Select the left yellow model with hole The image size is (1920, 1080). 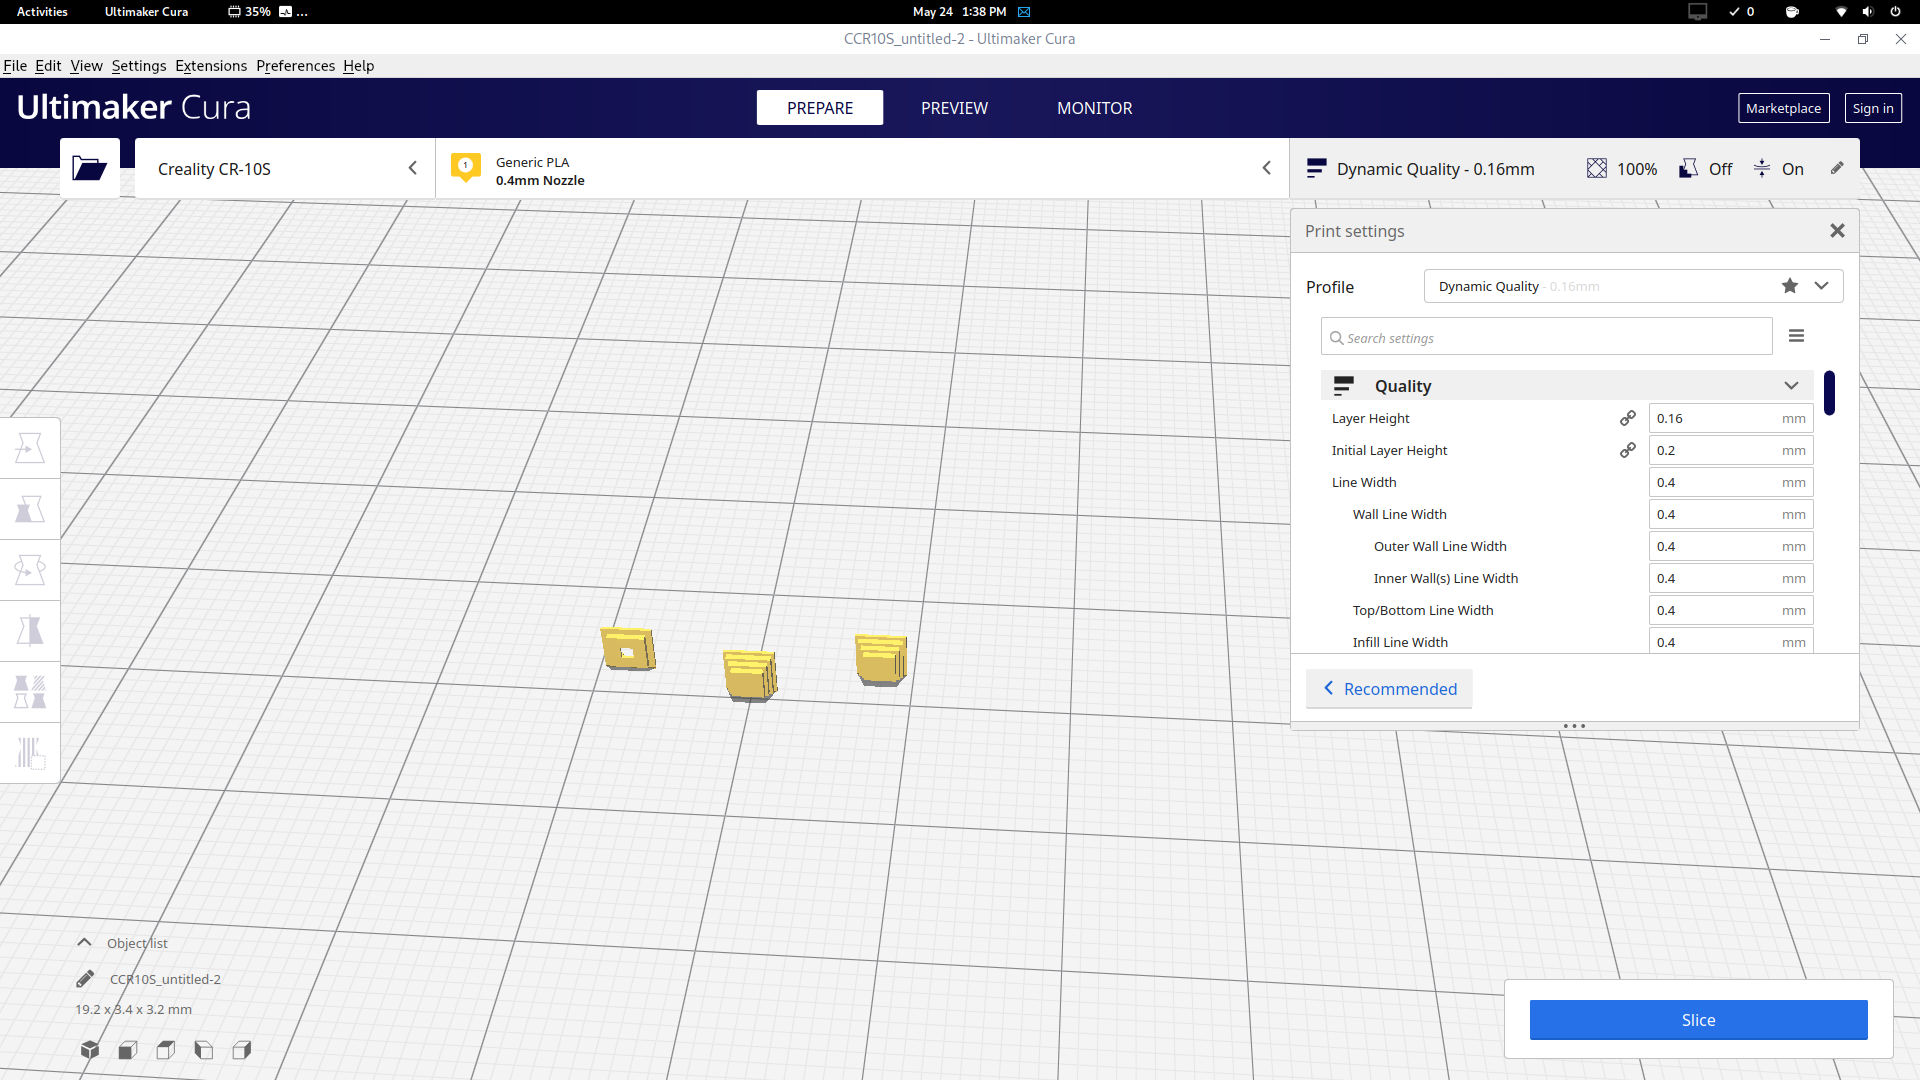point(628,649)
